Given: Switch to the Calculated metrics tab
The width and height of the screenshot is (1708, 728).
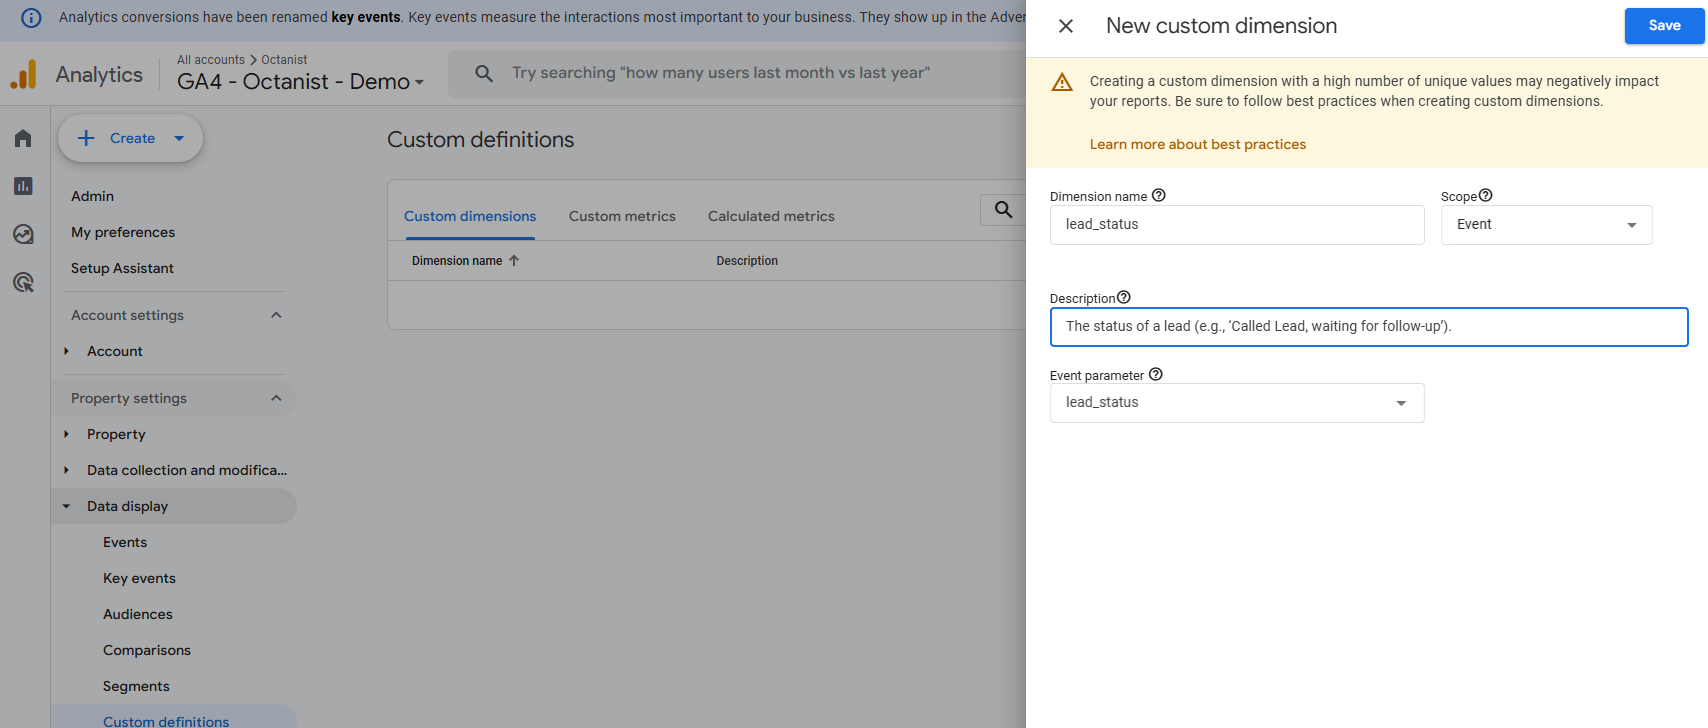Looking at the screenshot, I should coord(771,216).
